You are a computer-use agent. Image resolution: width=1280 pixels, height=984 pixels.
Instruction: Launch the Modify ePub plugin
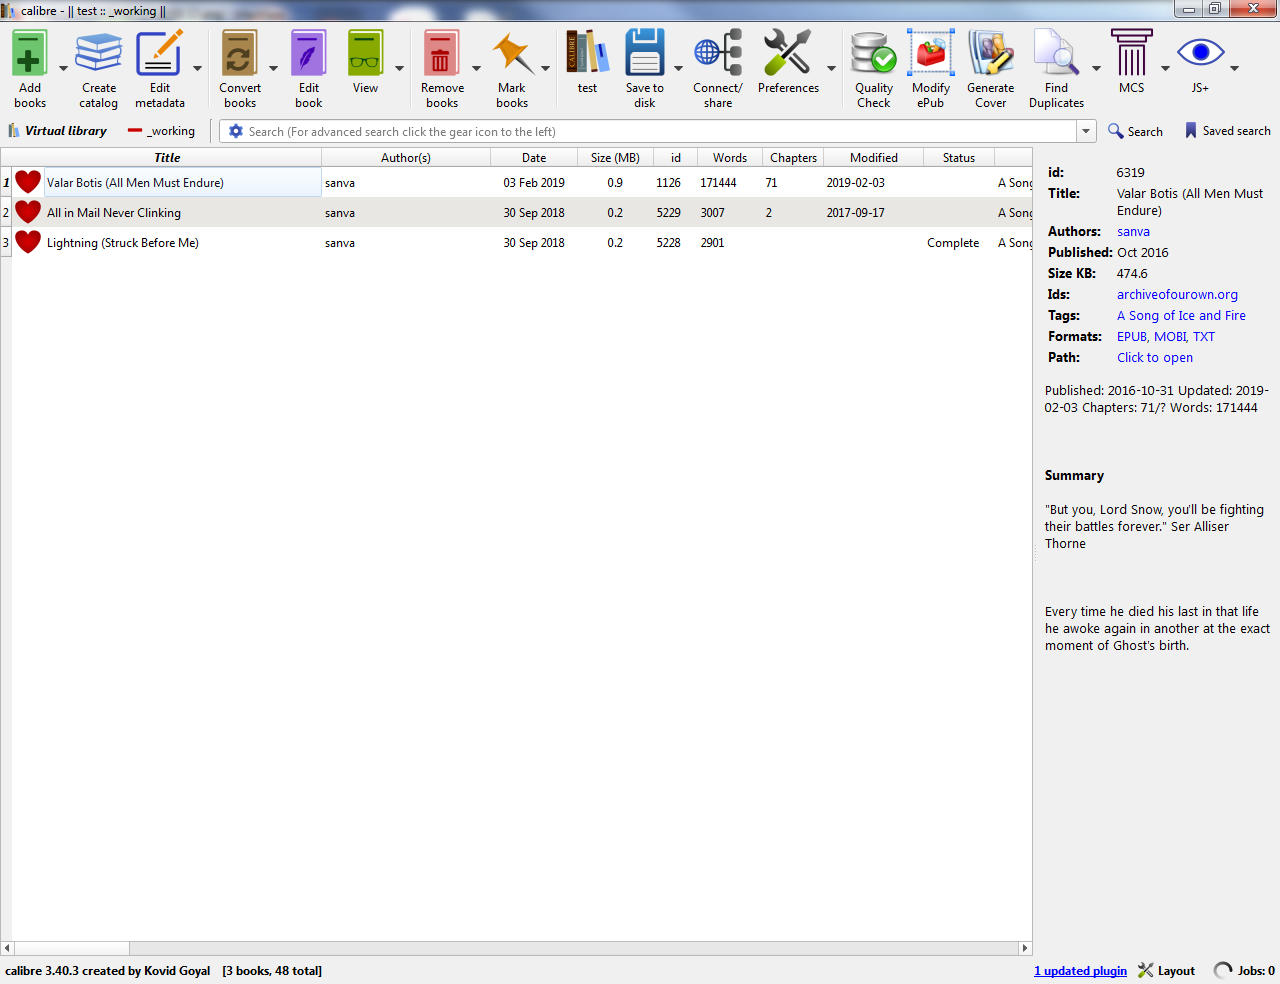[x=931, y=54]
